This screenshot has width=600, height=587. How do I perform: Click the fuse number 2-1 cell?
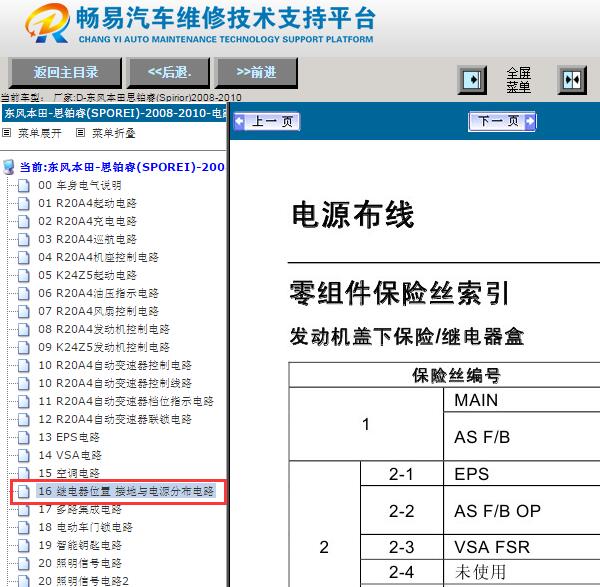[x=401, y=474]
